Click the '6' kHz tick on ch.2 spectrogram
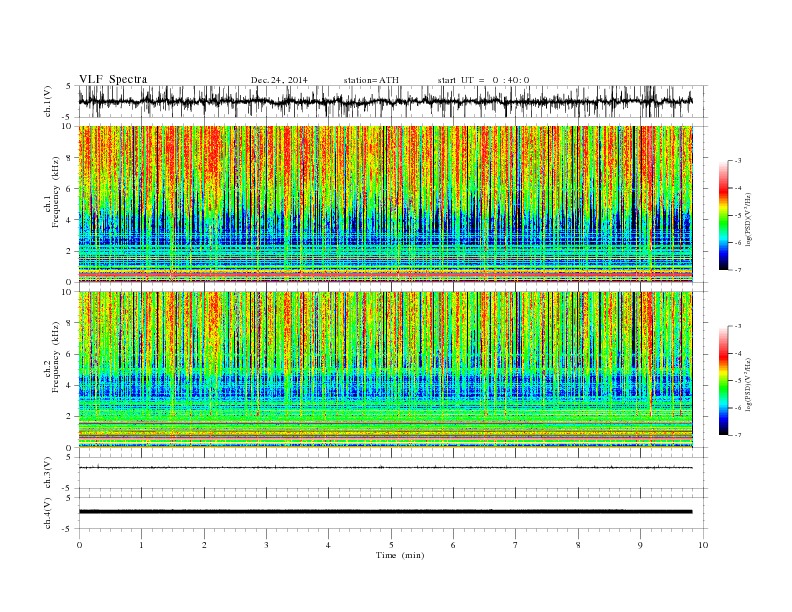Viewport: 792px width, 612px height. (x=70, y=354)
